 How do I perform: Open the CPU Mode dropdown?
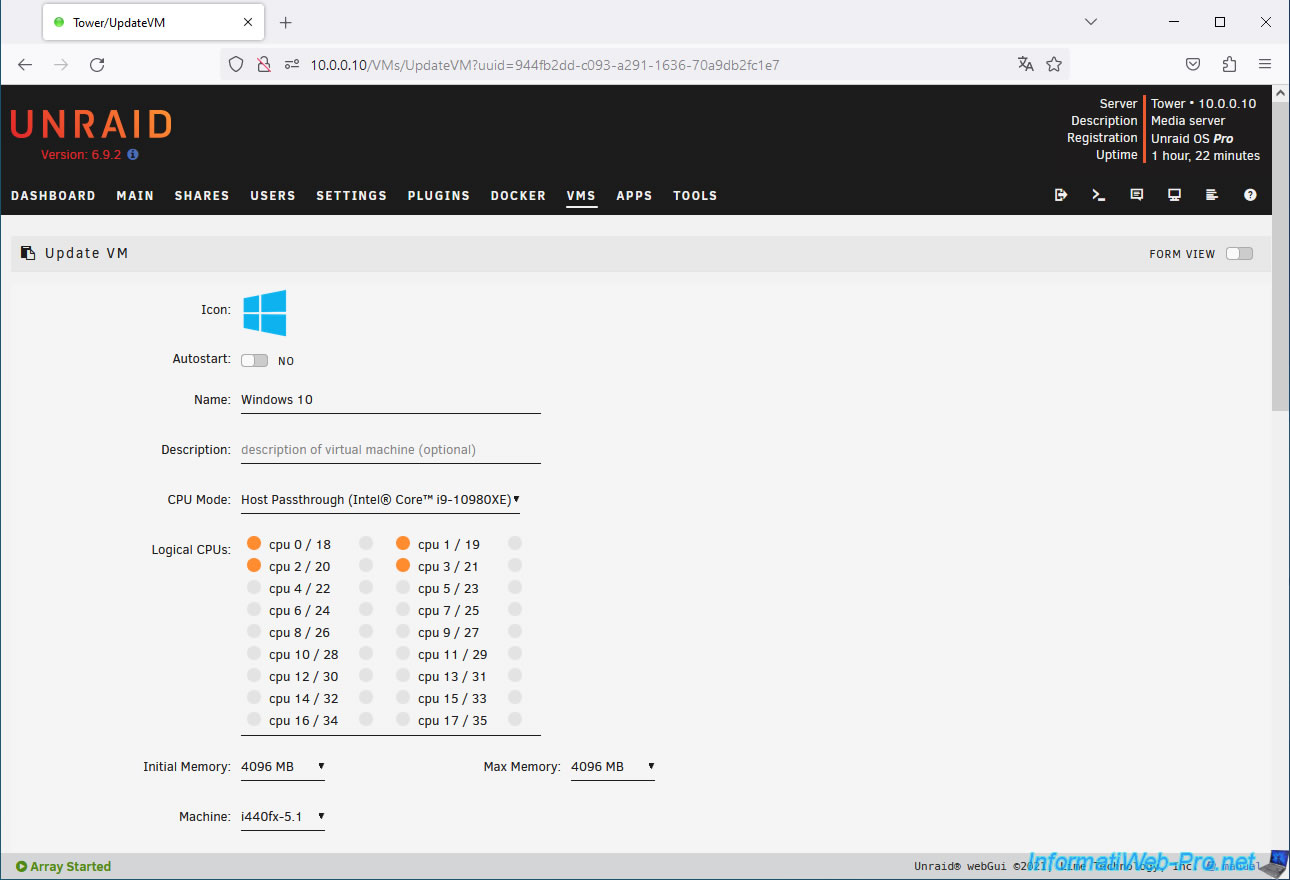coord(380,500)
